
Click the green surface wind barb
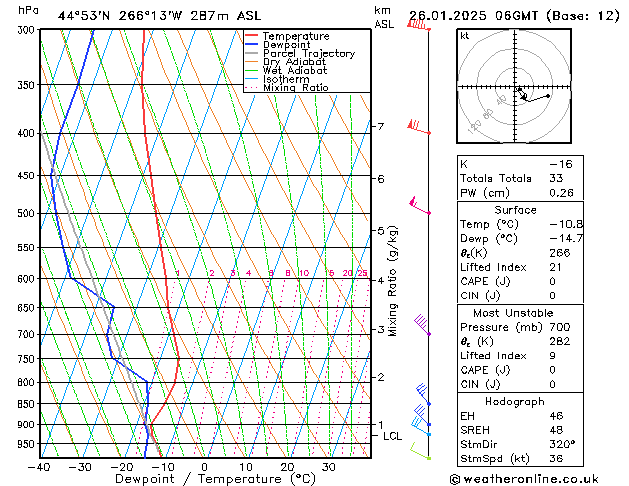[420, 451]
